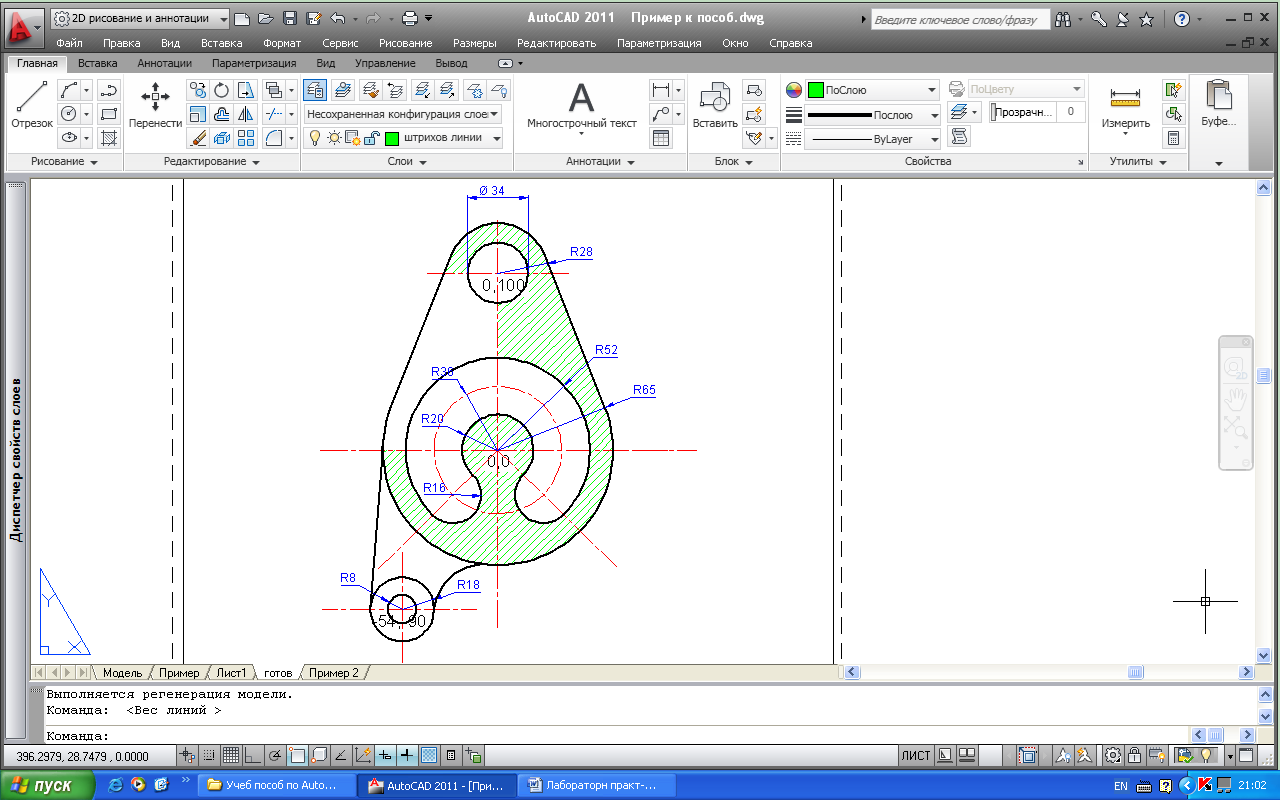The image size is (1280, 800).
Task: Open Лабораторн практ taskbar button
Action: 596,785
